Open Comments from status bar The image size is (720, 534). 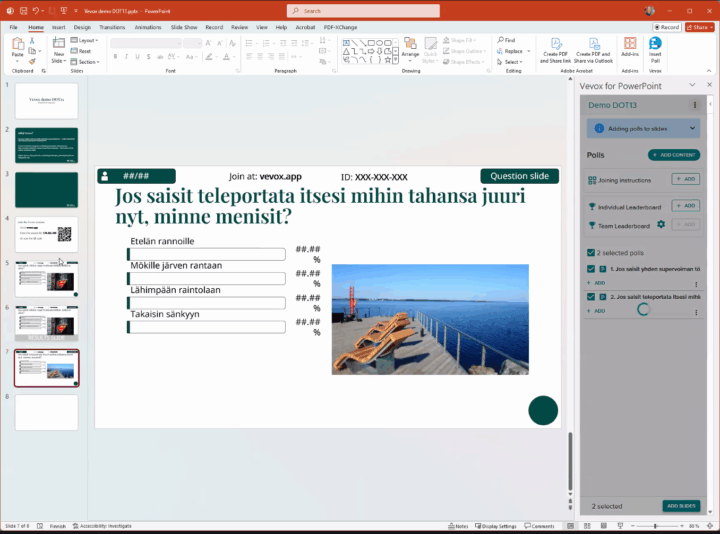click(540, 526)
